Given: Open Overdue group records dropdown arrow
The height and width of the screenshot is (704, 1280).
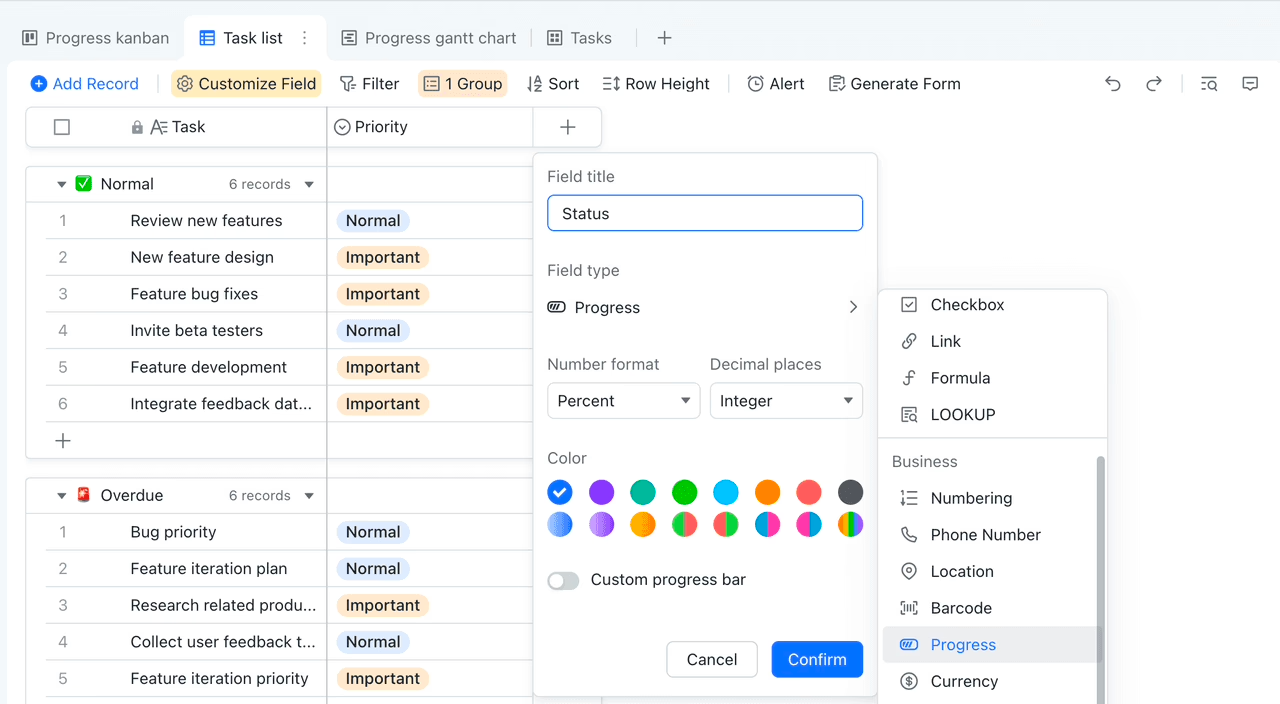Looking at the screenshot, I should (309, 496).
